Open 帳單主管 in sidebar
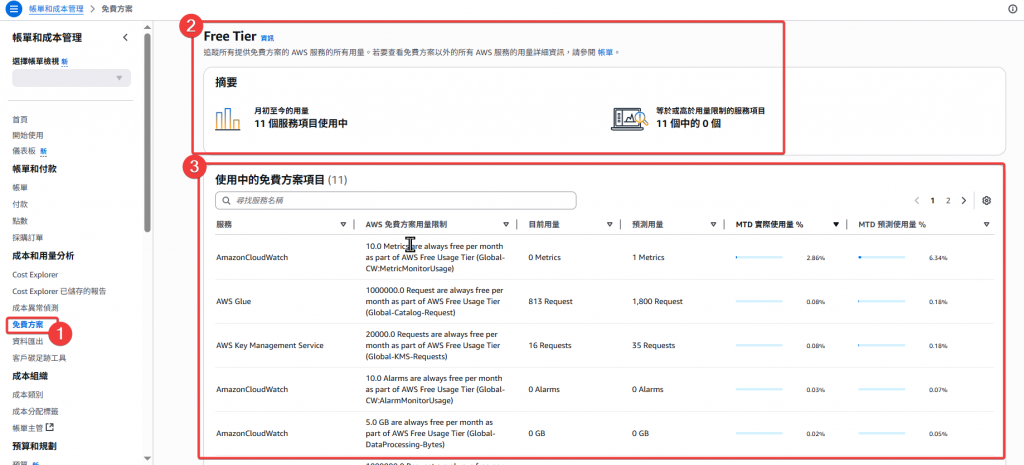1024x465 pixels. coord(27,428)
